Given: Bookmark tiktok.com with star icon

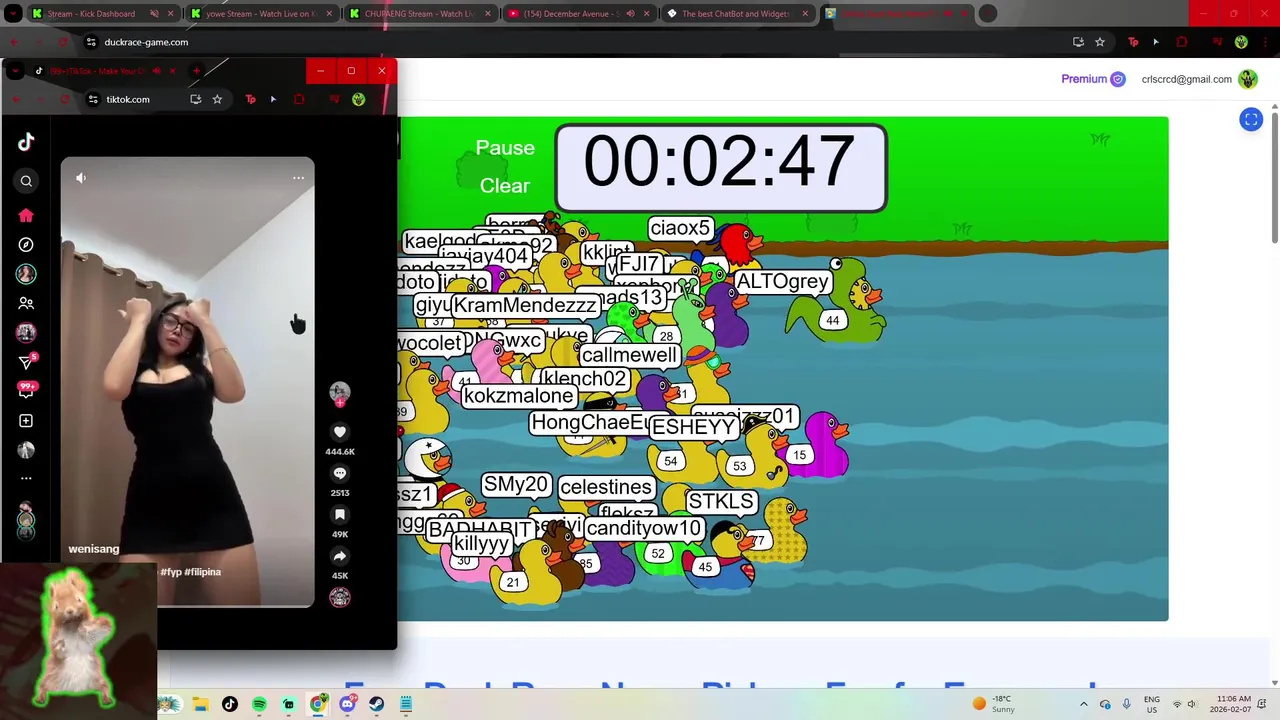Looking at the screenshot, I should coord(217,99).
